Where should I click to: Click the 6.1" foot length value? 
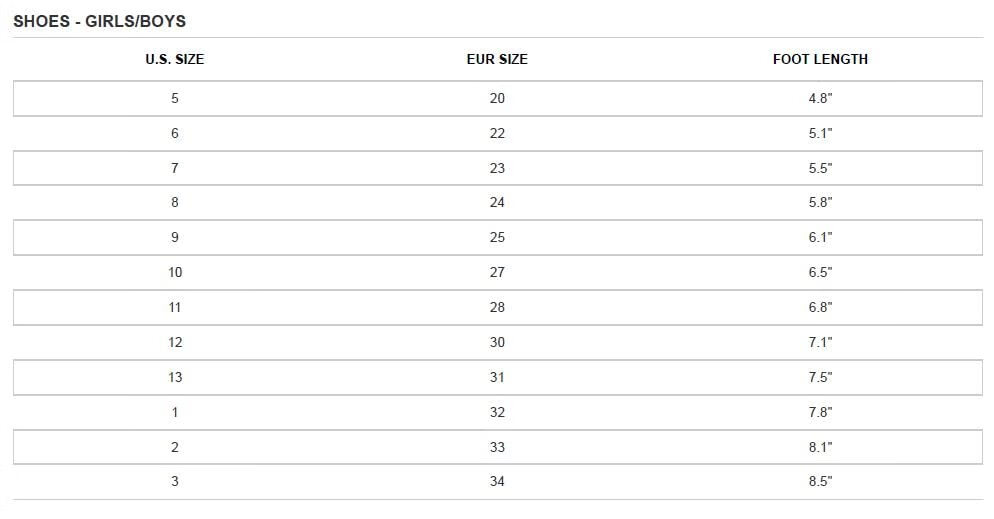point(820,237)
